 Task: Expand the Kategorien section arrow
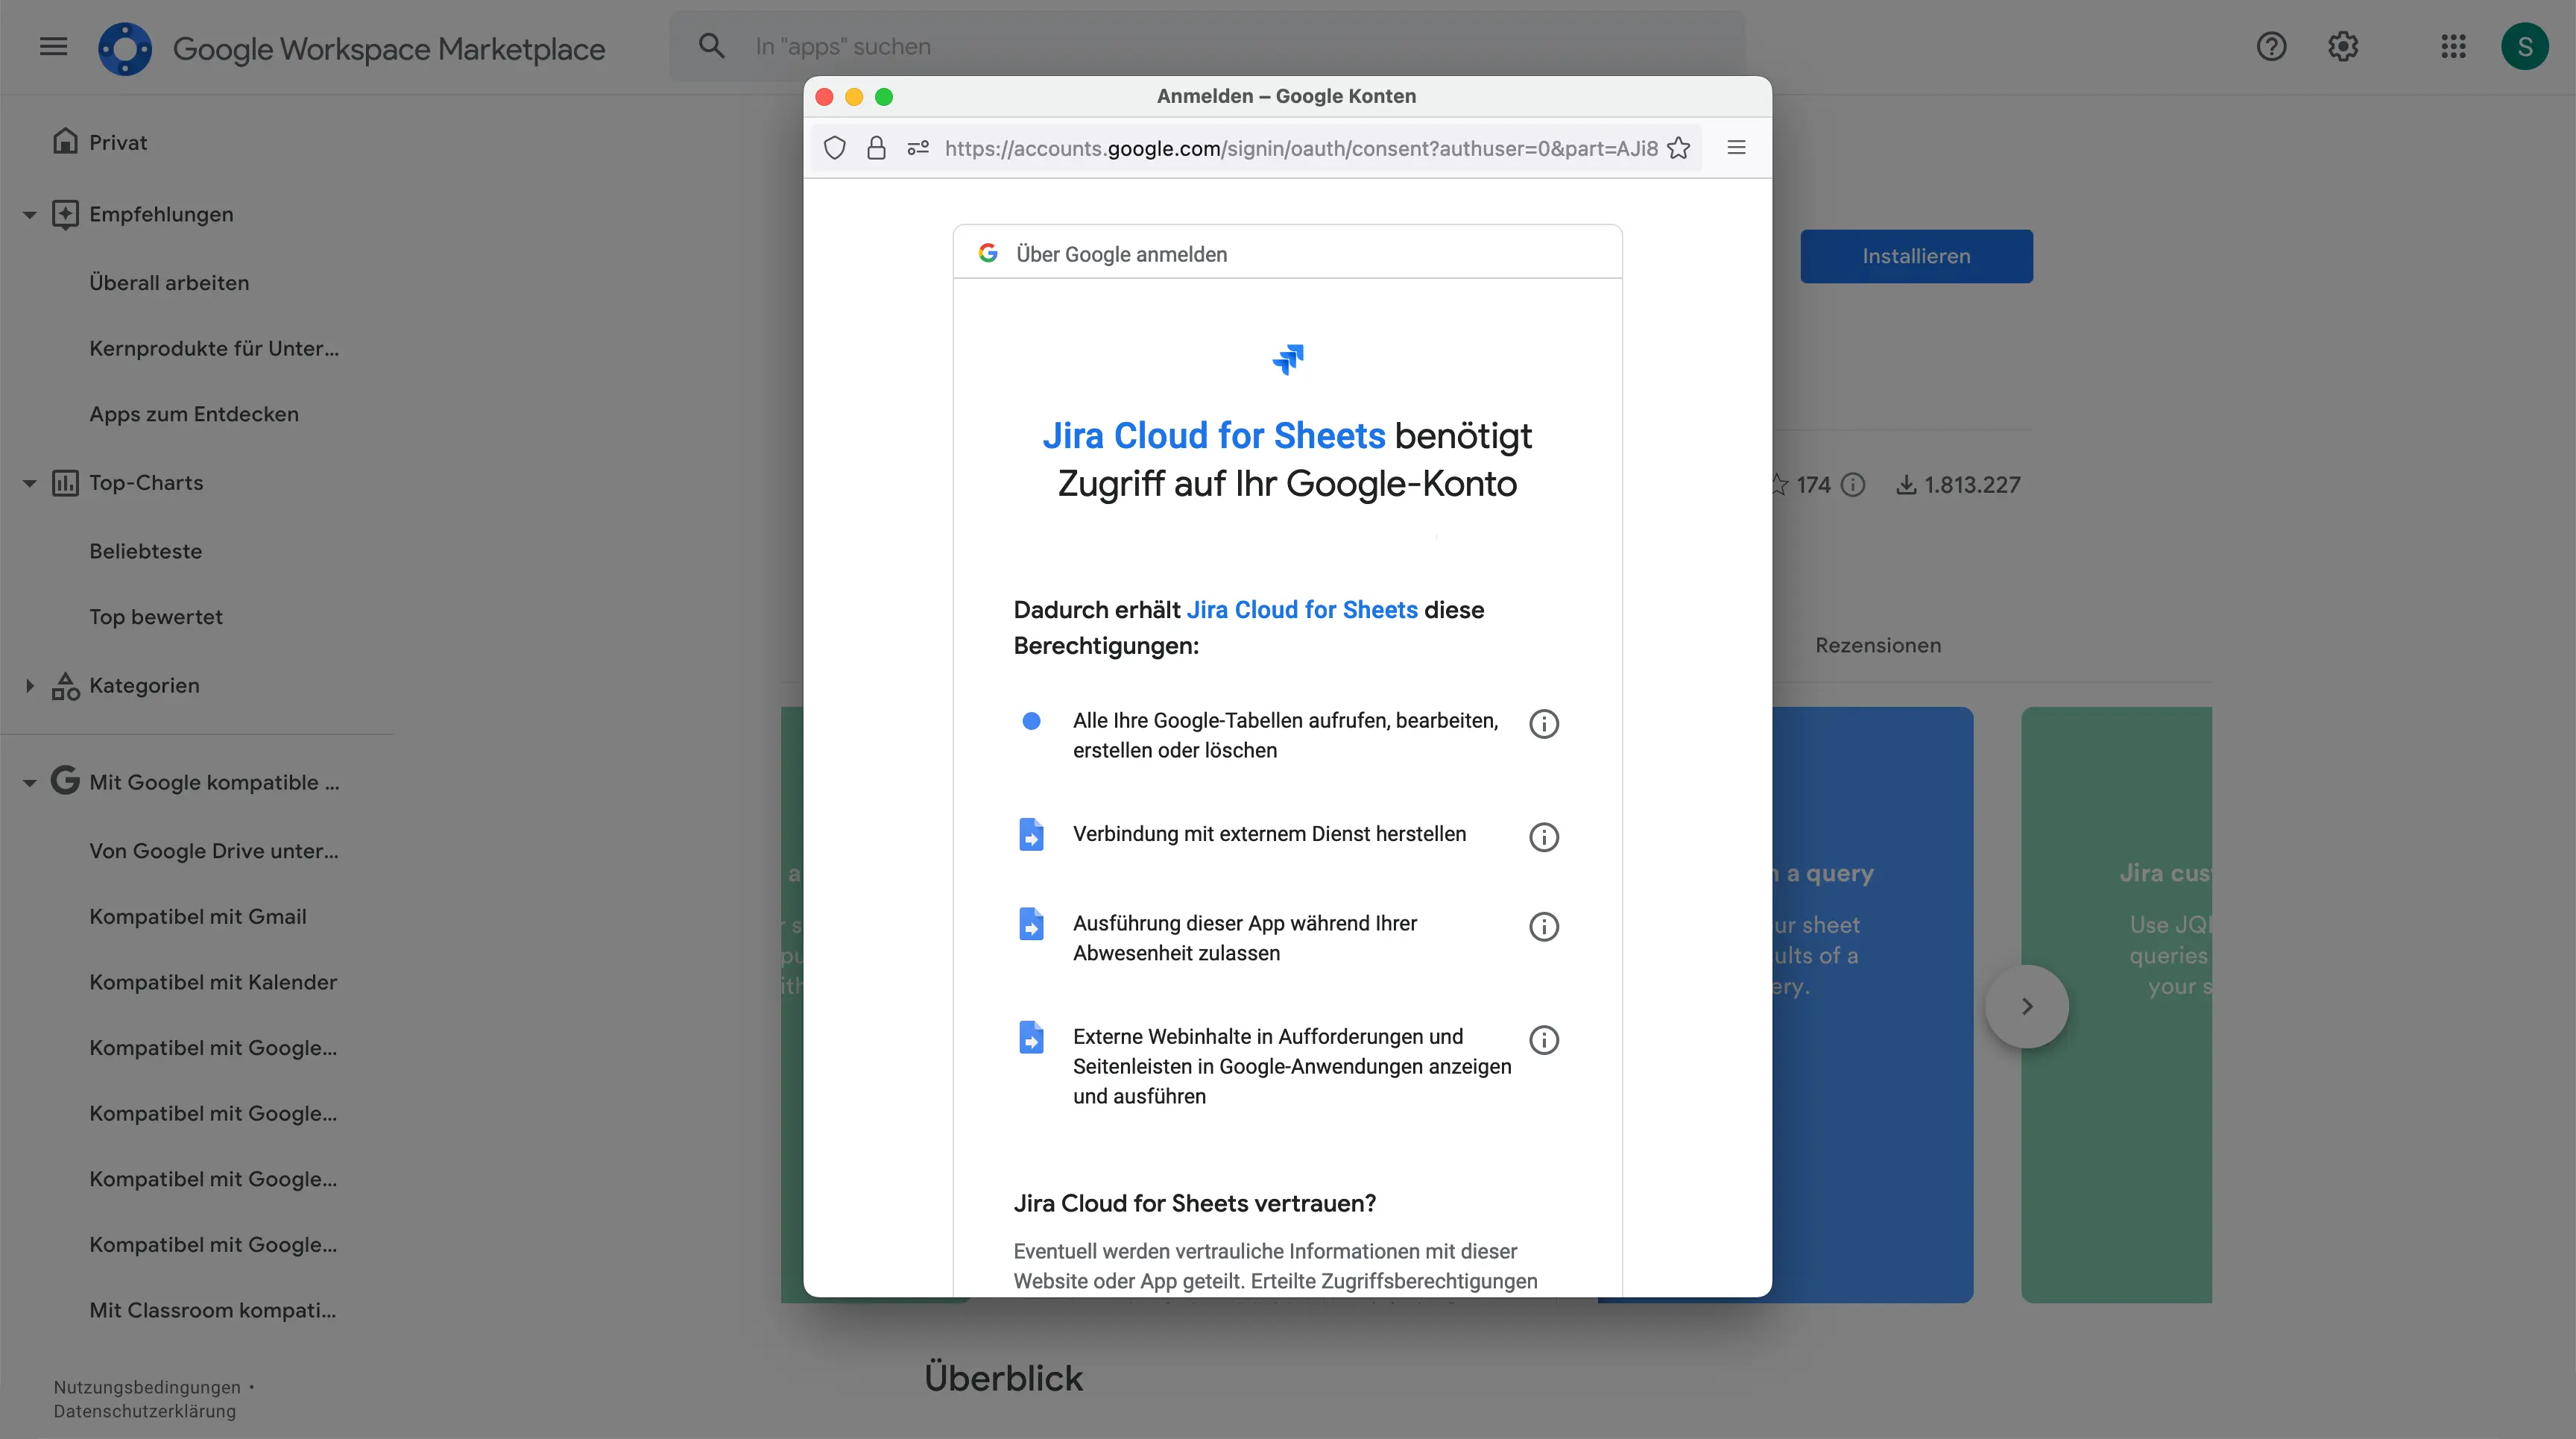coord(29,686)
